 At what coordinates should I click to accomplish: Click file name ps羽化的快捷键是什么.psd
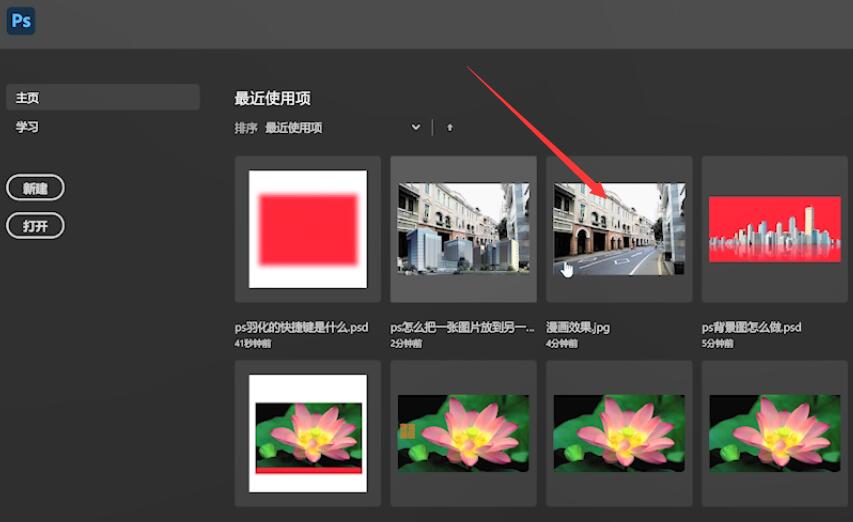tap(301, 327)
